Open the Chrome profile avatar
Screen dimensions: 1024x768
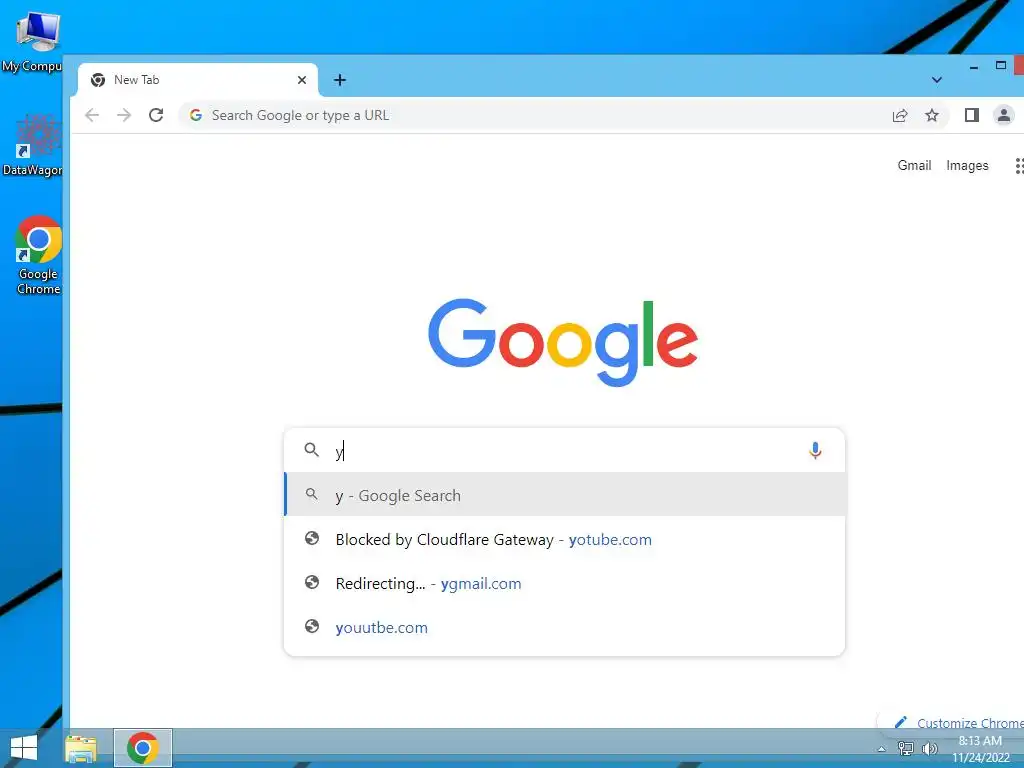(x=1004, y=116)
